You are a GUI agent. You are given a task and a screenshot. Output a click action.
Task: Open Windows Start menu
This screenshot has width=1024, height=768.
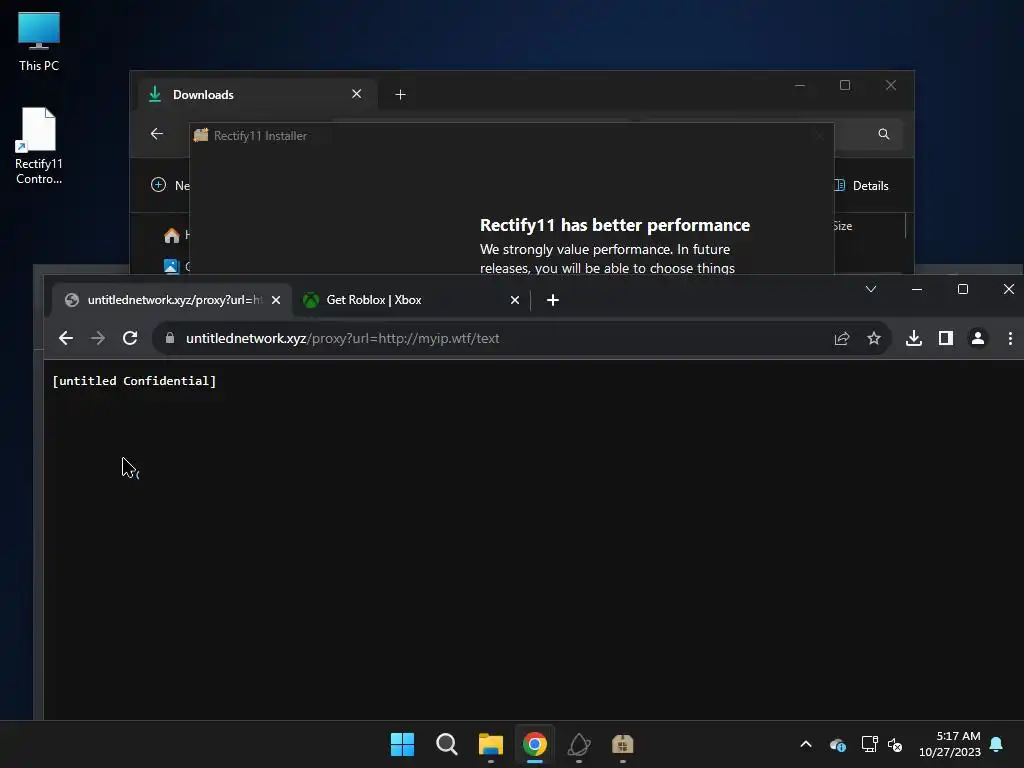click(402, 744)
